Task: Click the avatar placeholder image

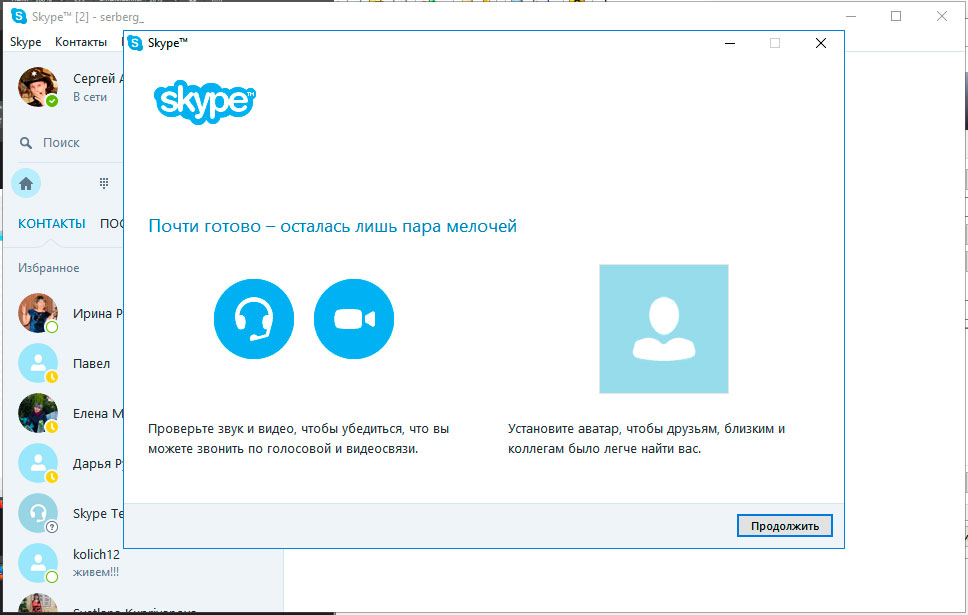Action: coord(664,329)
